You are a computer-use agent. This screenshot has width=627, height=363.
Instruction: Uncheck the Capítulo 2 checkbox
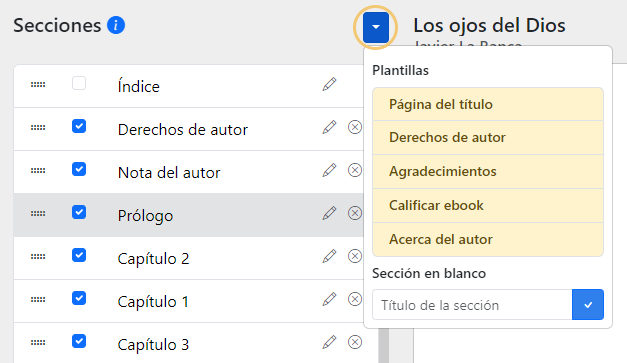(79, 255)
